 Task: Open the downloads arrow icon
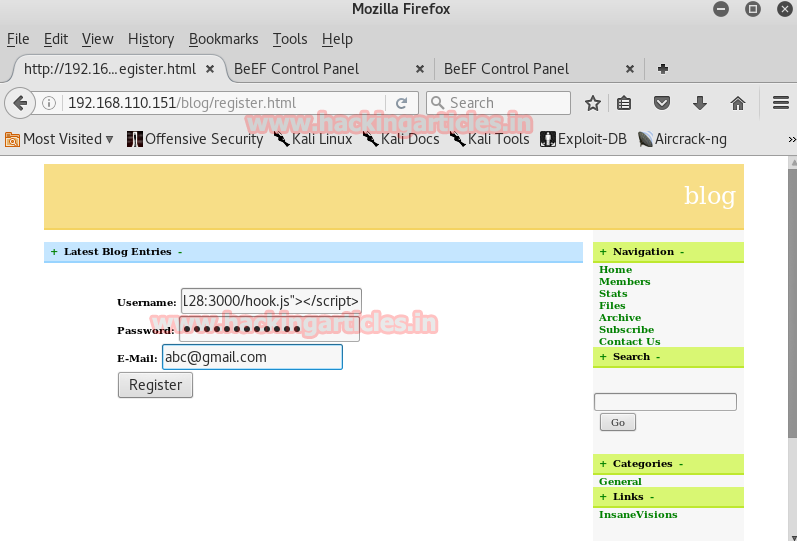[700, 103]
